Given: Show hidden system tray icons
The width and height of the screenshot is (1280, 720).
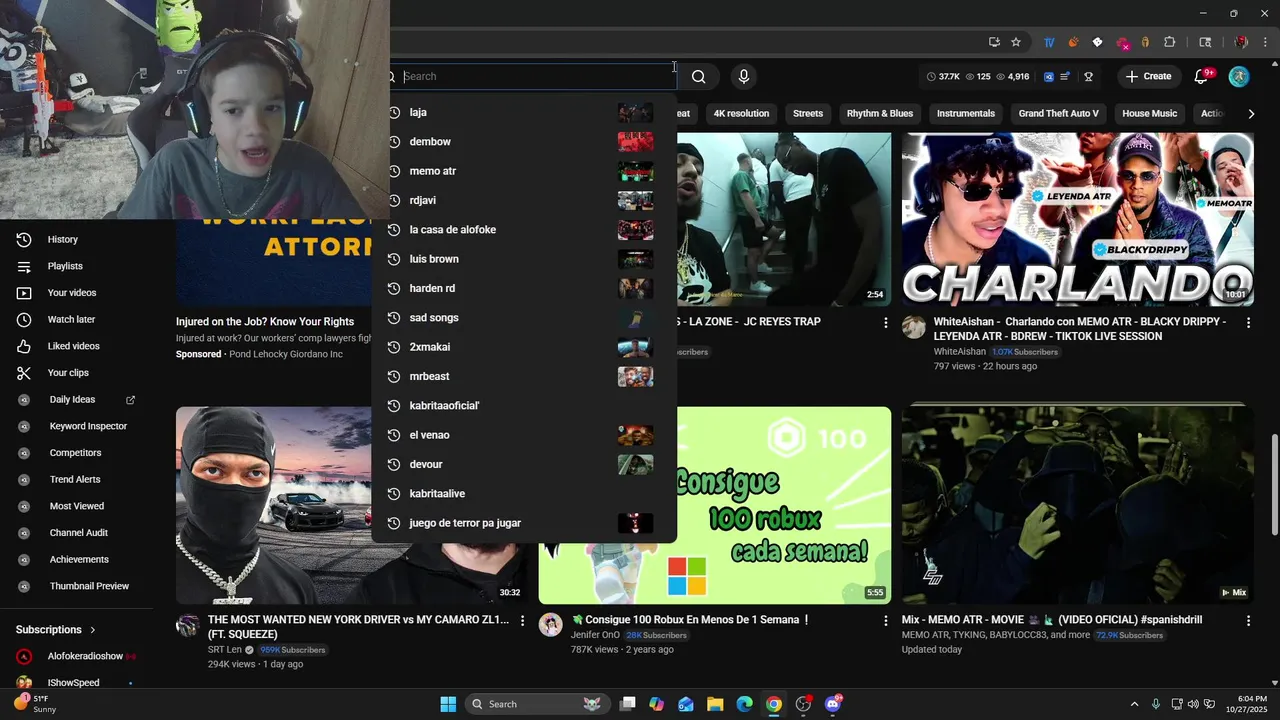Looking at the screenshot, I should click(x=1134, y=704).
